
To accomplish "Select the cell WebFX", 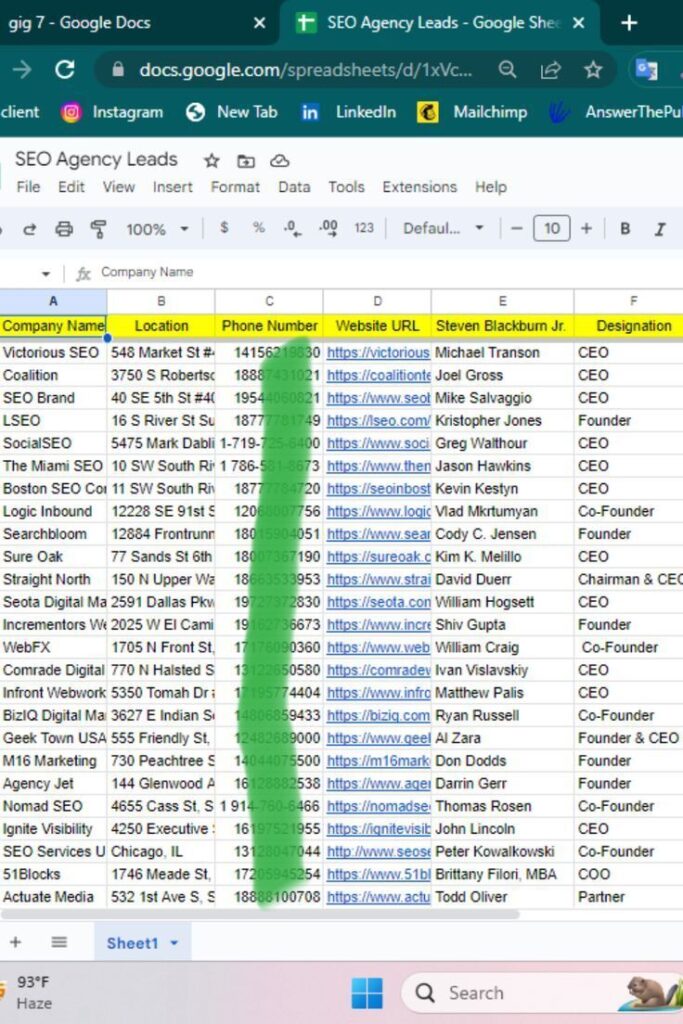I will 53,647.
